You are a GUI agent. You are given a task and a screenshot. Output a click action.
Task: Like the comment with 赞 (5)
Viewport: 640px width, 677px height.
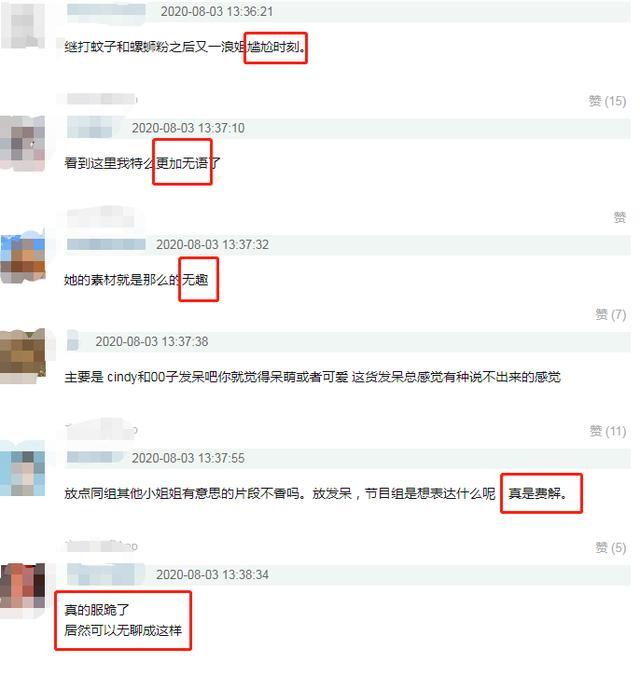[x=611, y=547]
